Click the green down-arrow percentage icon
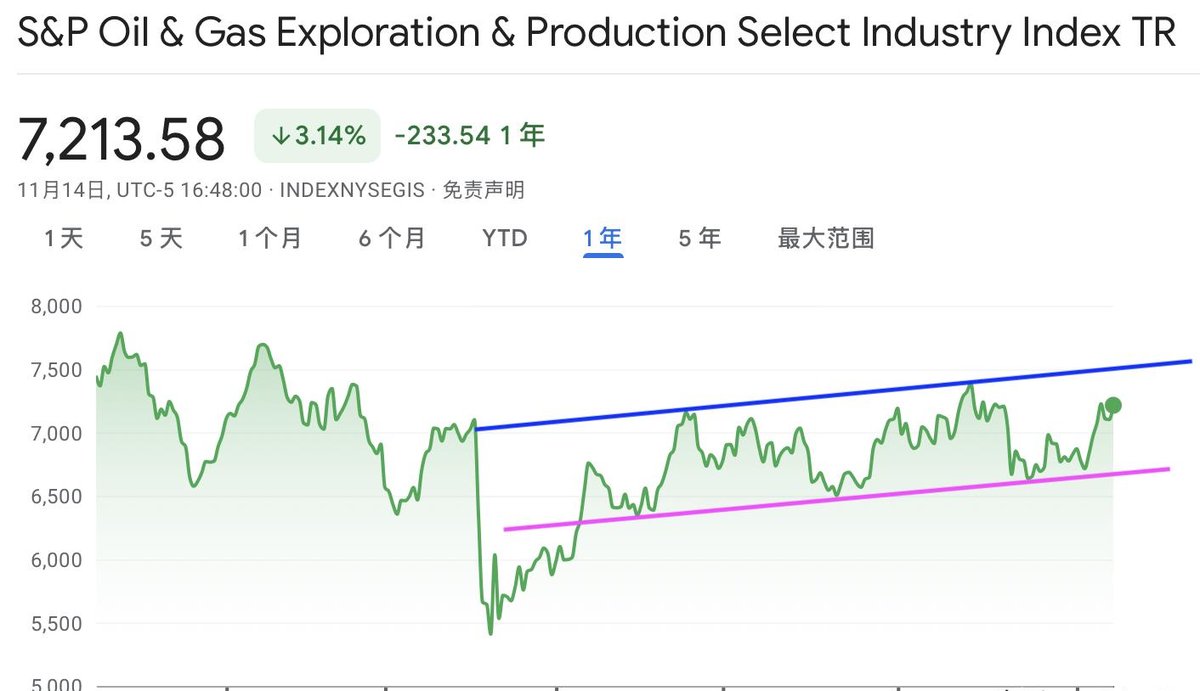Viewport: 1200px width, 691px height. pos(280,133)
